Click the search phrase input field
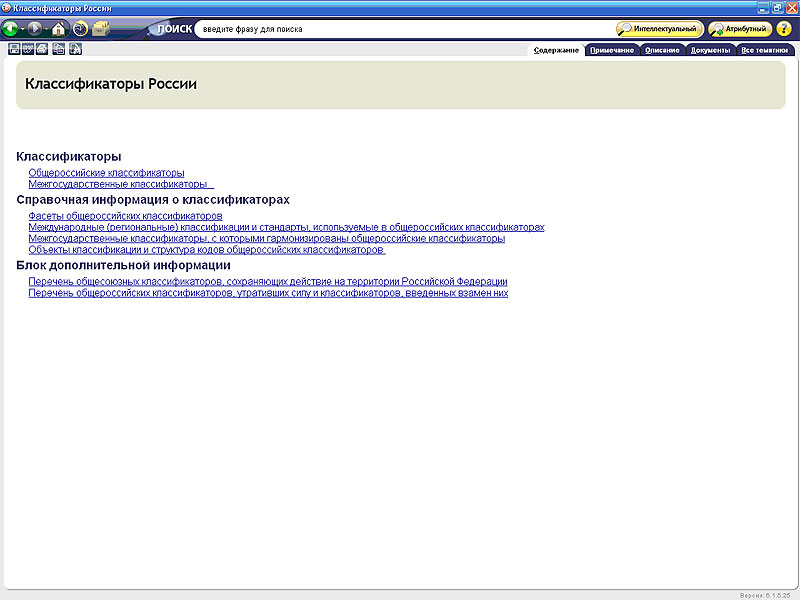Viewport: 800px width, 600px height. point(400,29)
